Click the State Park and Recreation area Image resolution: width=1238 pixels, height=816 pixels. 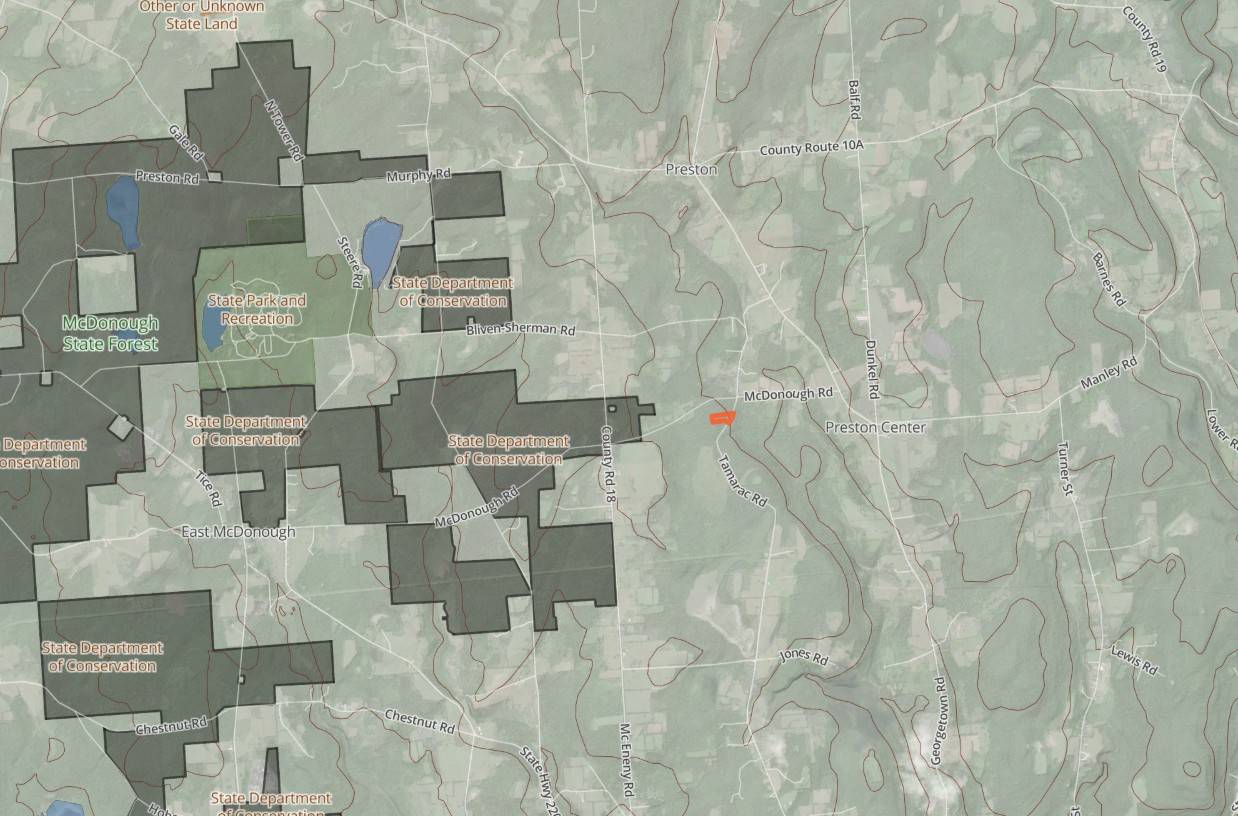pos(257,309)
